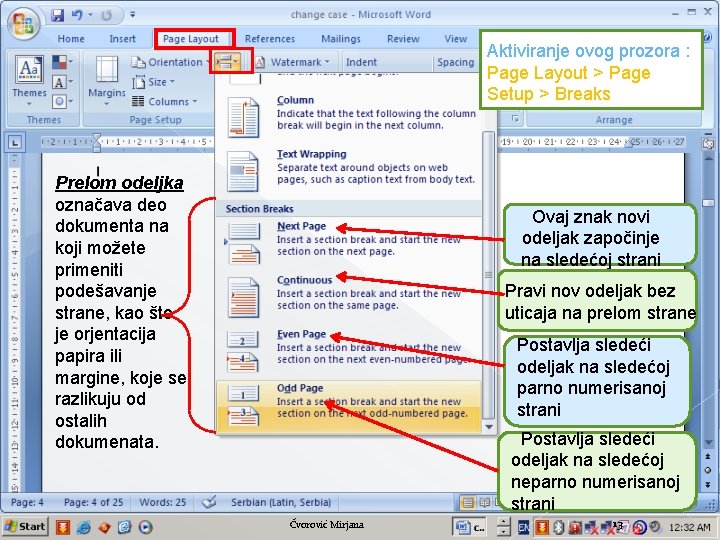Click 'Page: 4 of 25' status entry
Image resolution: width=720 pixels, height=540 pixels.
pos(94,502)
